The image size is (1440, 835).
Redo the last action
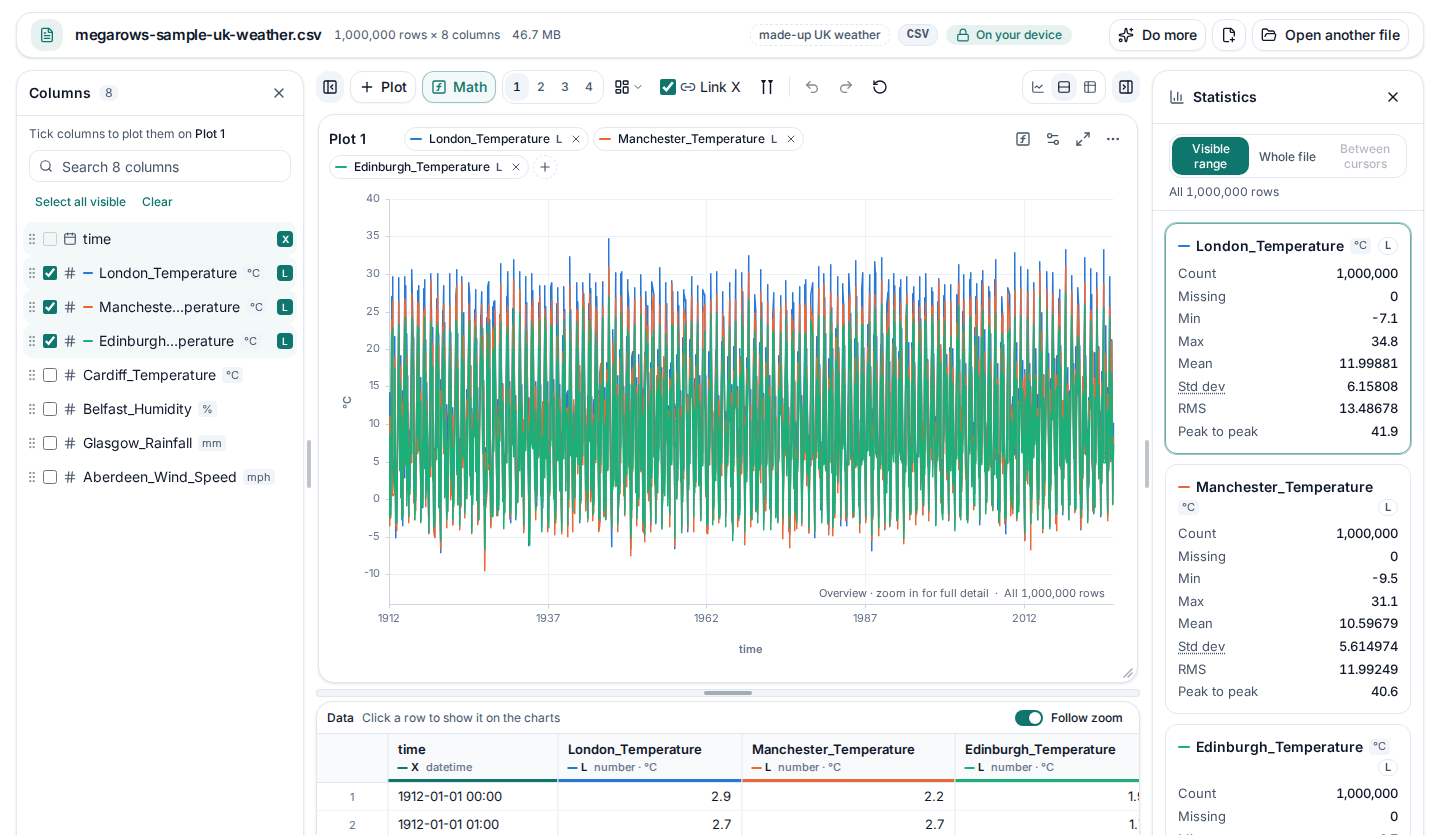tap(846, 87)
